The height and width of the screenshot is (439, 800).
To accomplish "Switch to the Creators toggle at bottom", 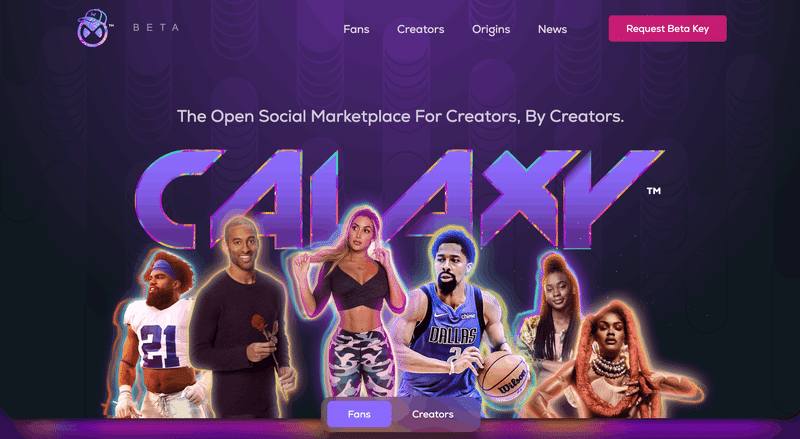I will (433, 414).
